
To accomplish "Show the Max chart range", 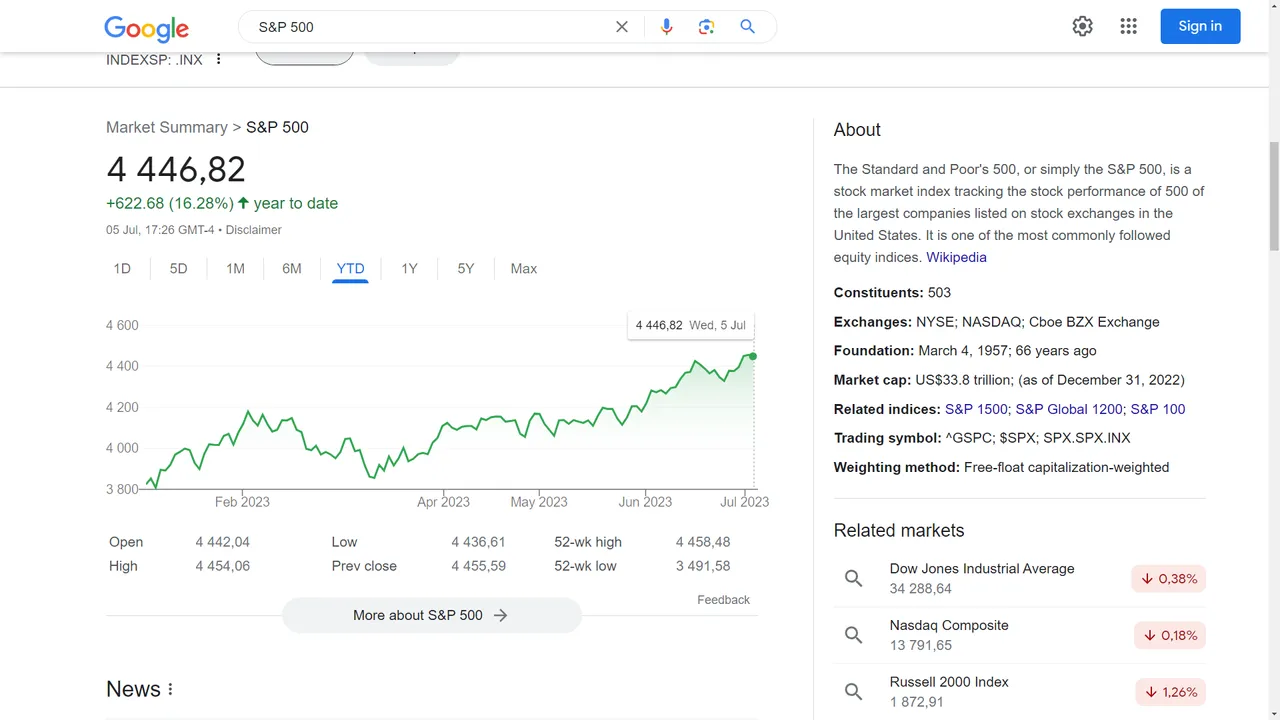I will point(524,269).
